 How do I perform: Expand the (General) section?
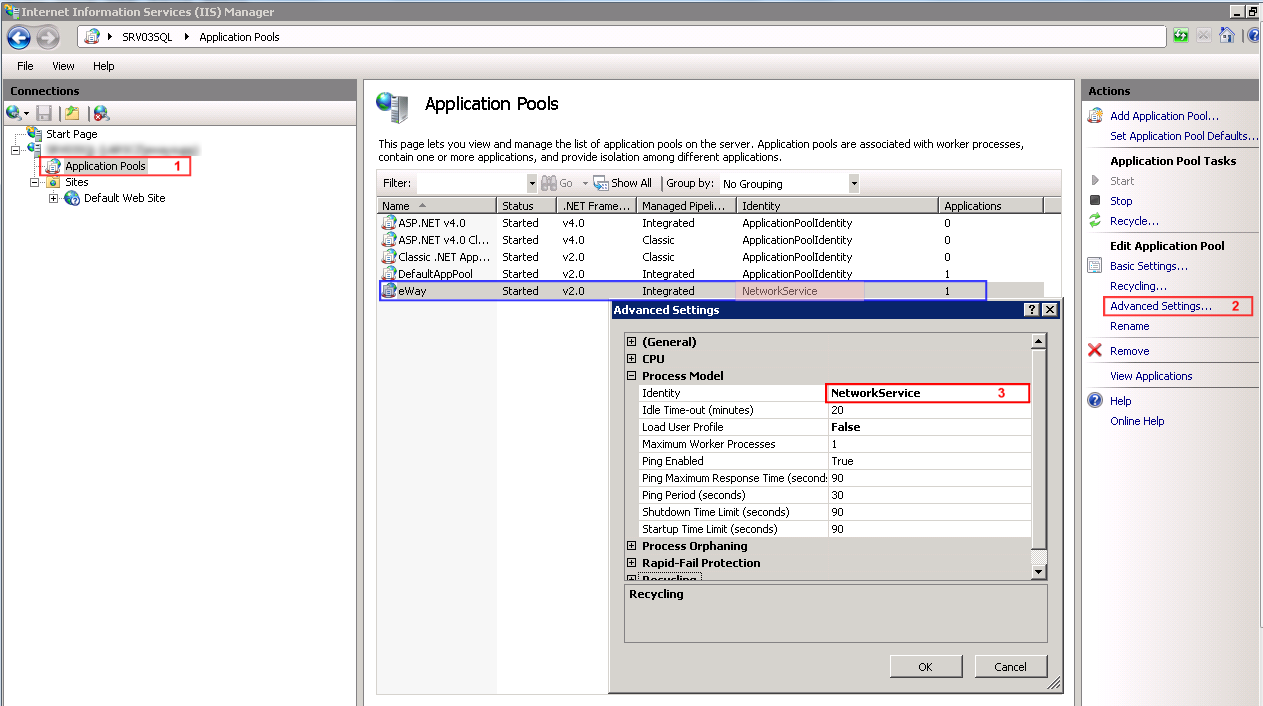click(632, 342)
